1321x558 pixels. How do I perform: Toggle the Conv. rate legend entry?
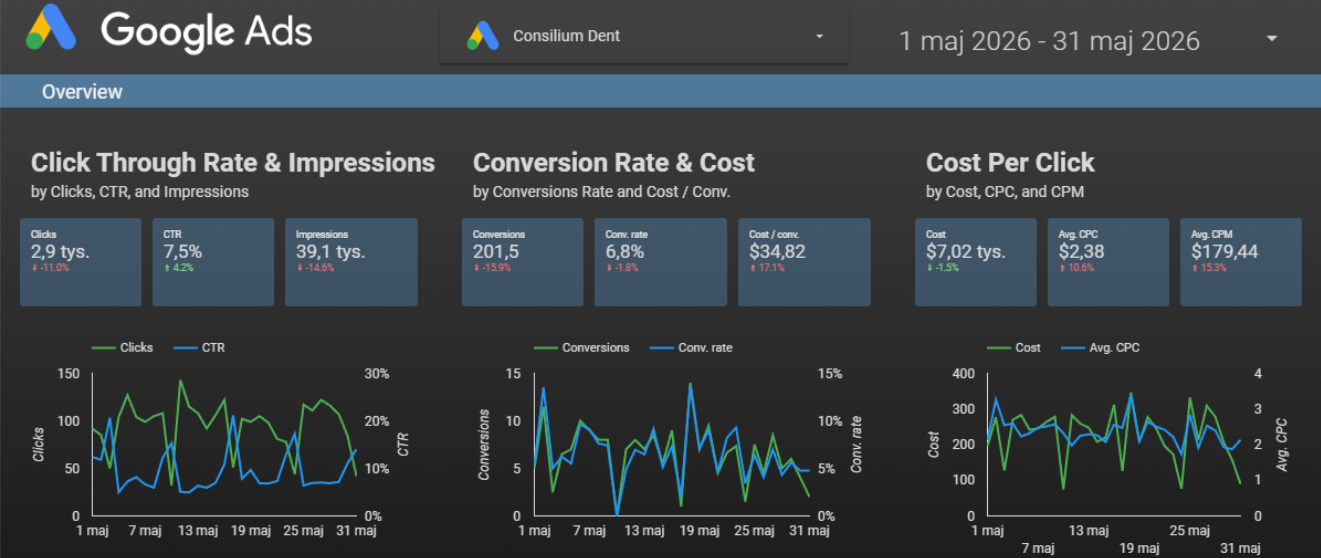(x=691, y=347)
